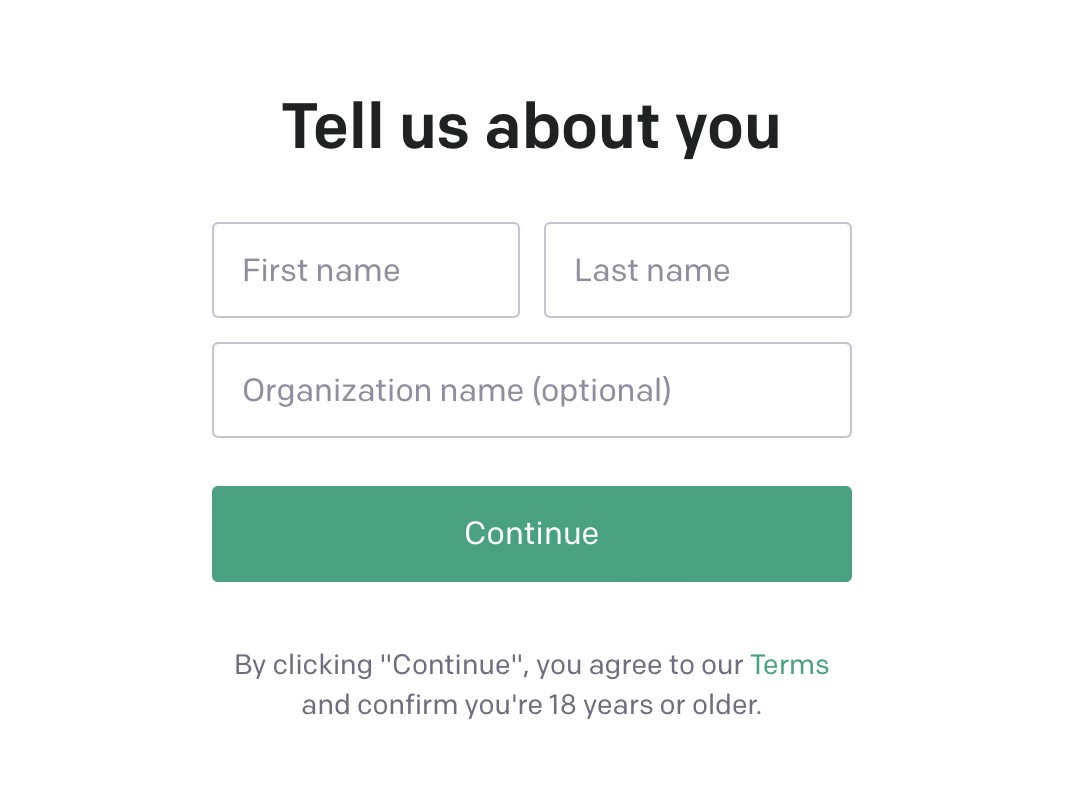Select the Organization name (optional) field
The height and width of the screenshot is (804, 1076).
[531, 390]
